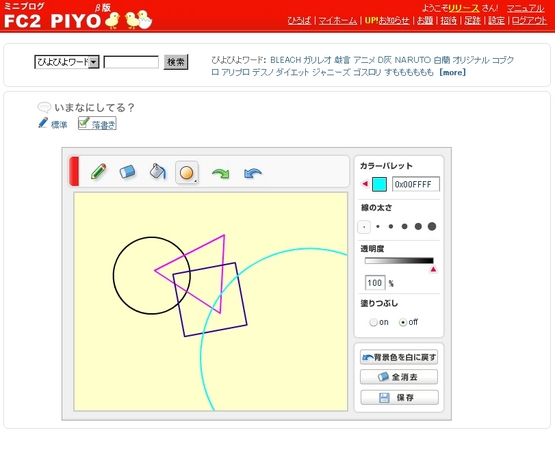Click the cyan color swatch

coord(379,184)
